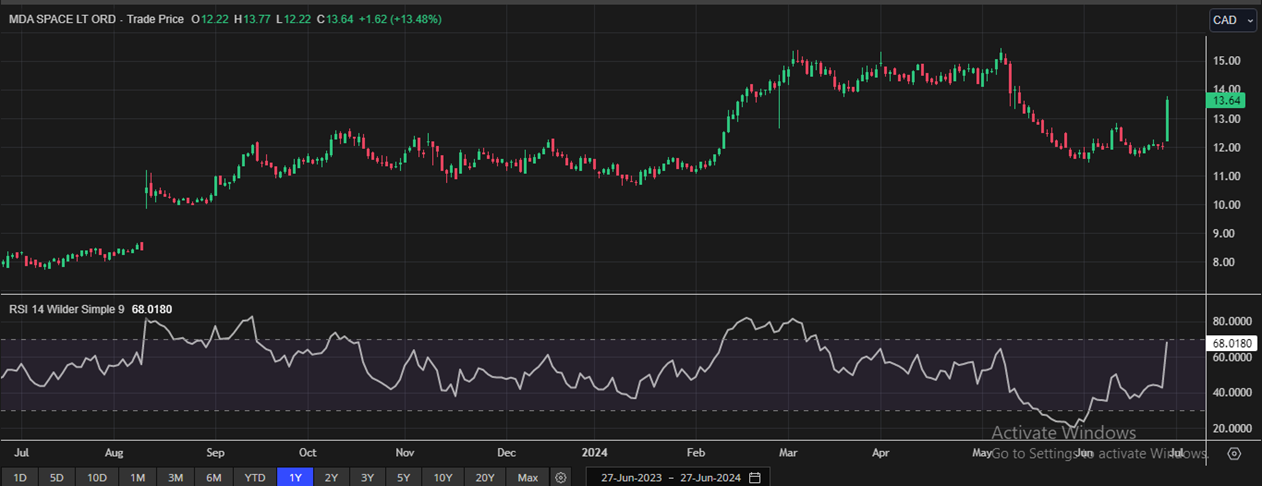Click the 27-Jun-2023 start date field
This screenshot has width=1262, height=486.
click(626, 477)
